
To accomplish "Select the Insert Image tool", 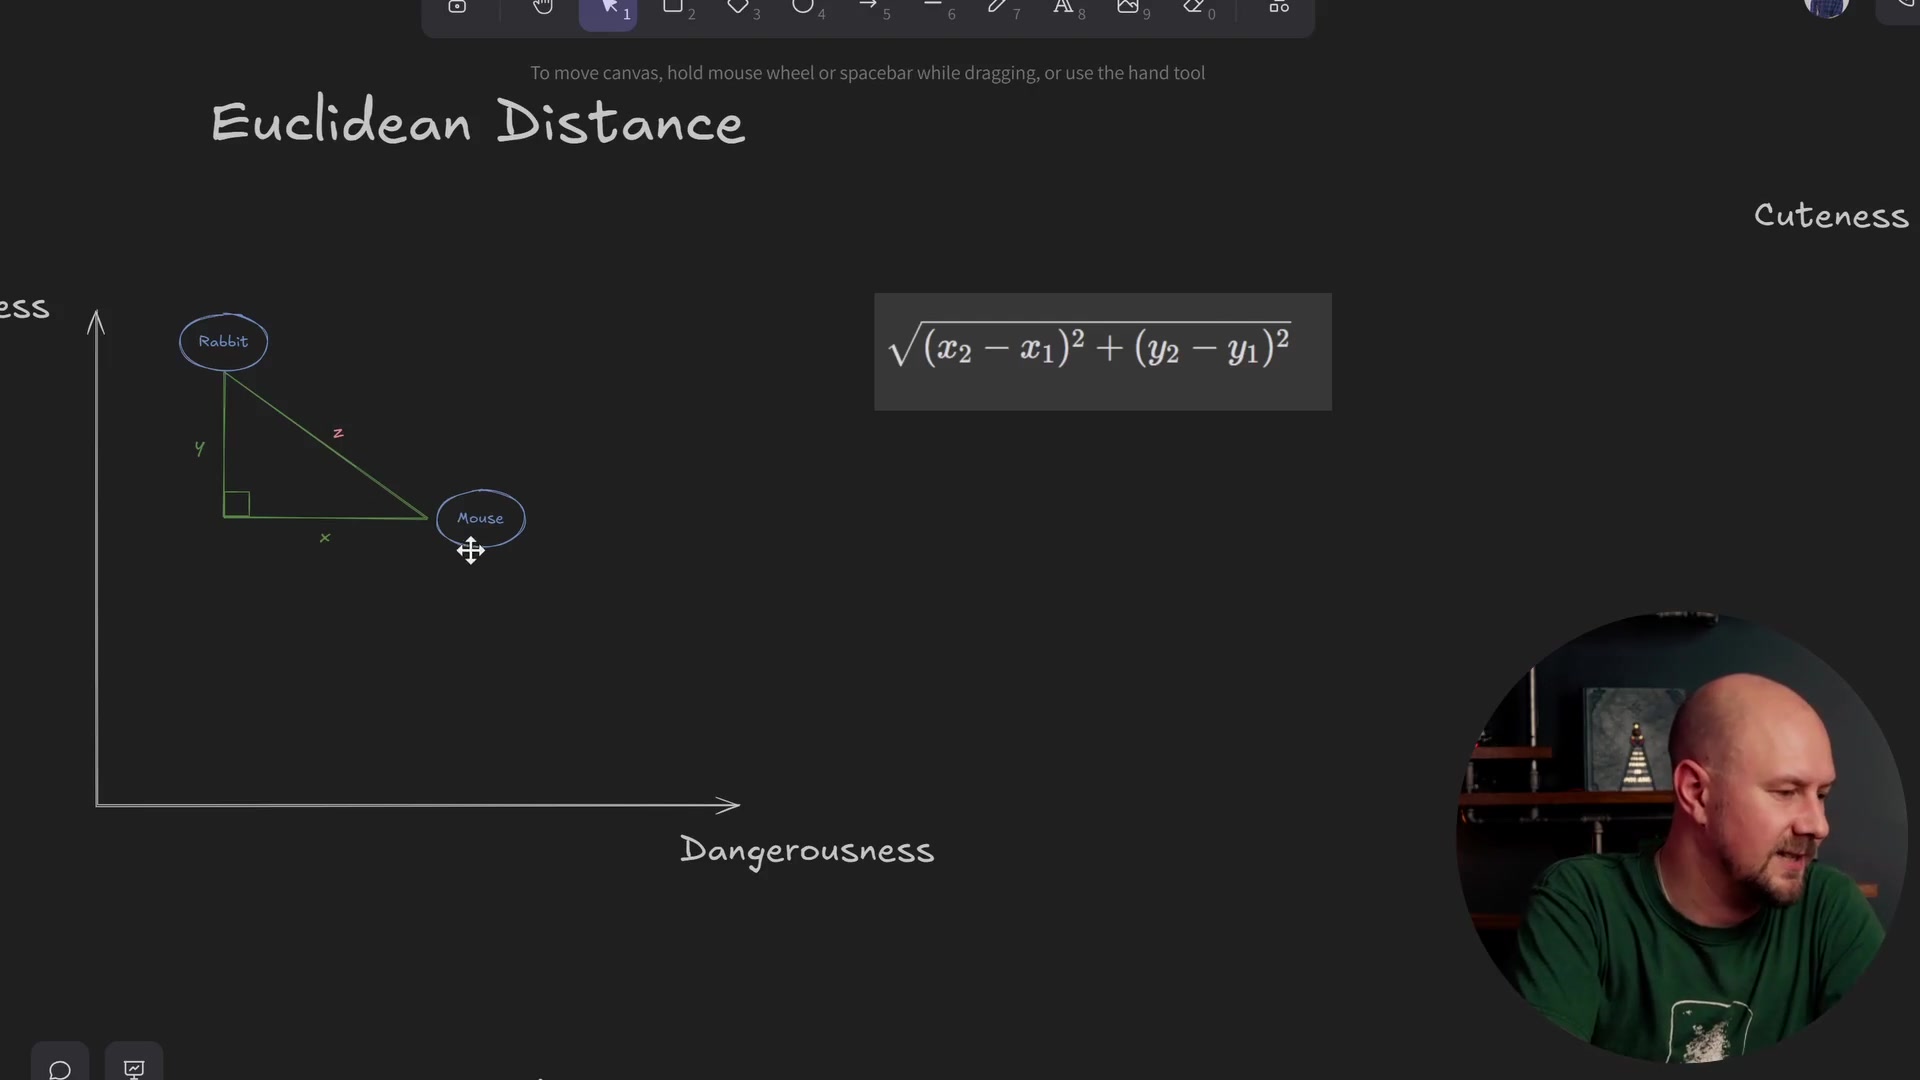I will click(x=1129, y=10).
